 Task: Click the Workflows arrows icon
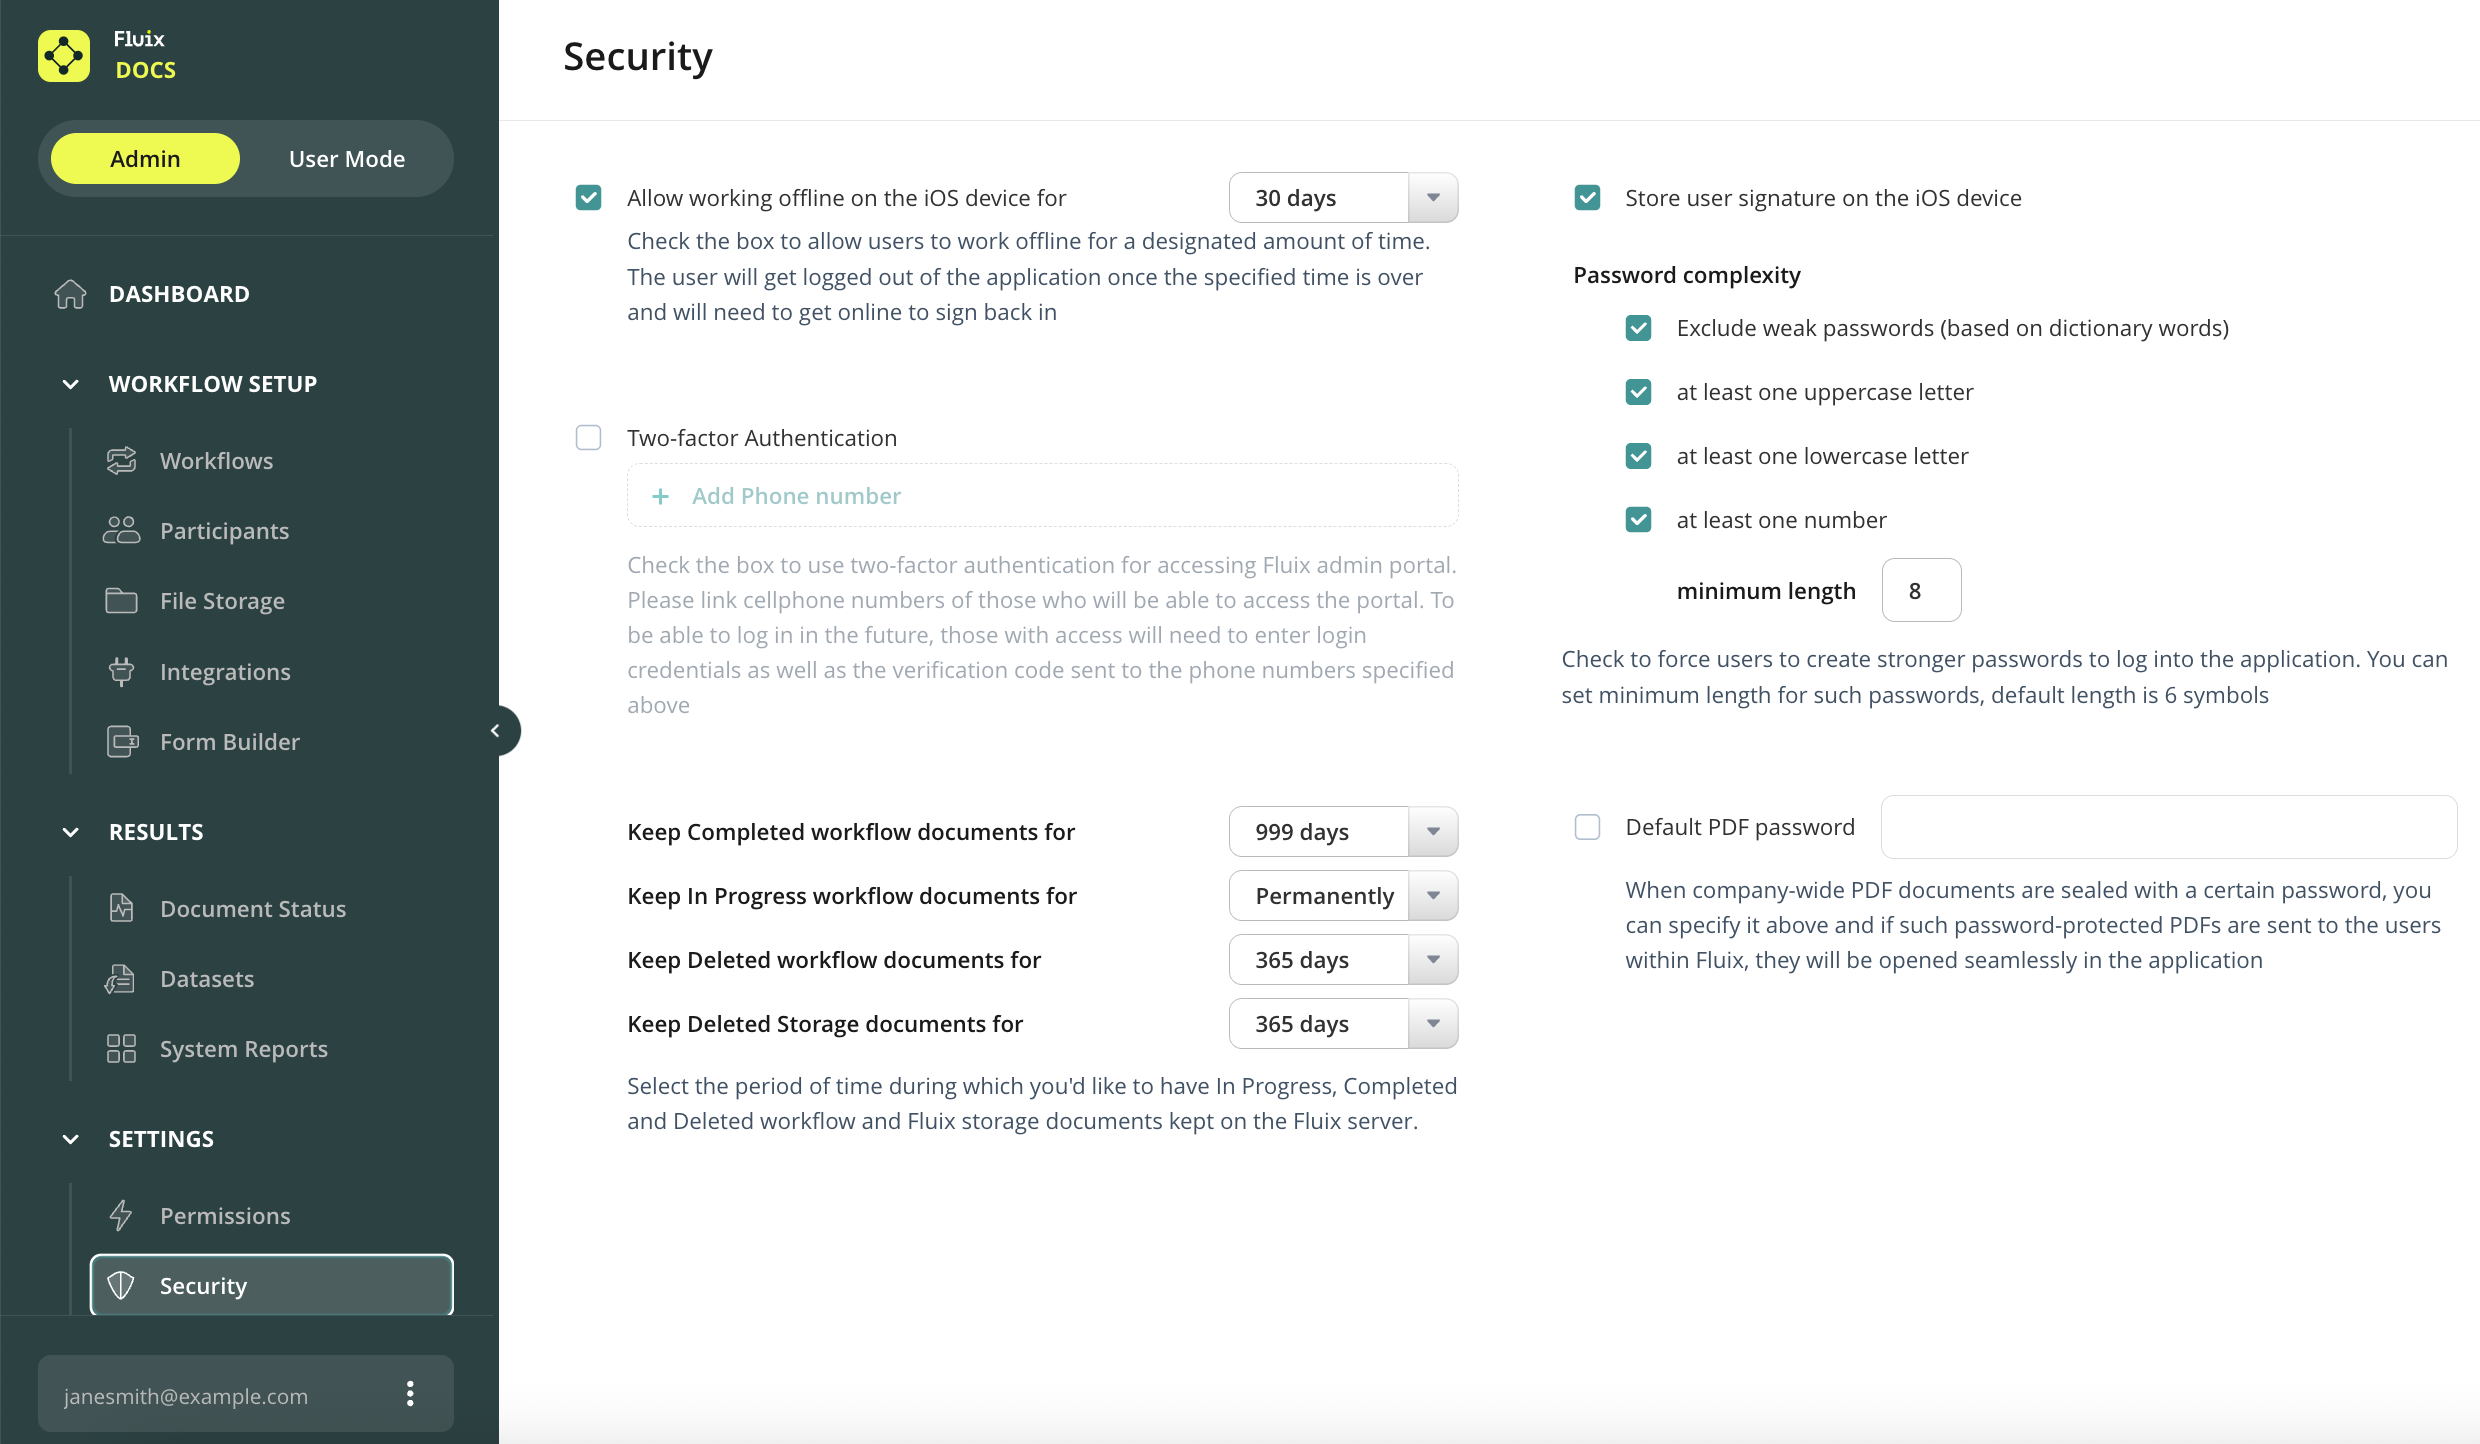tap(121, 461)
